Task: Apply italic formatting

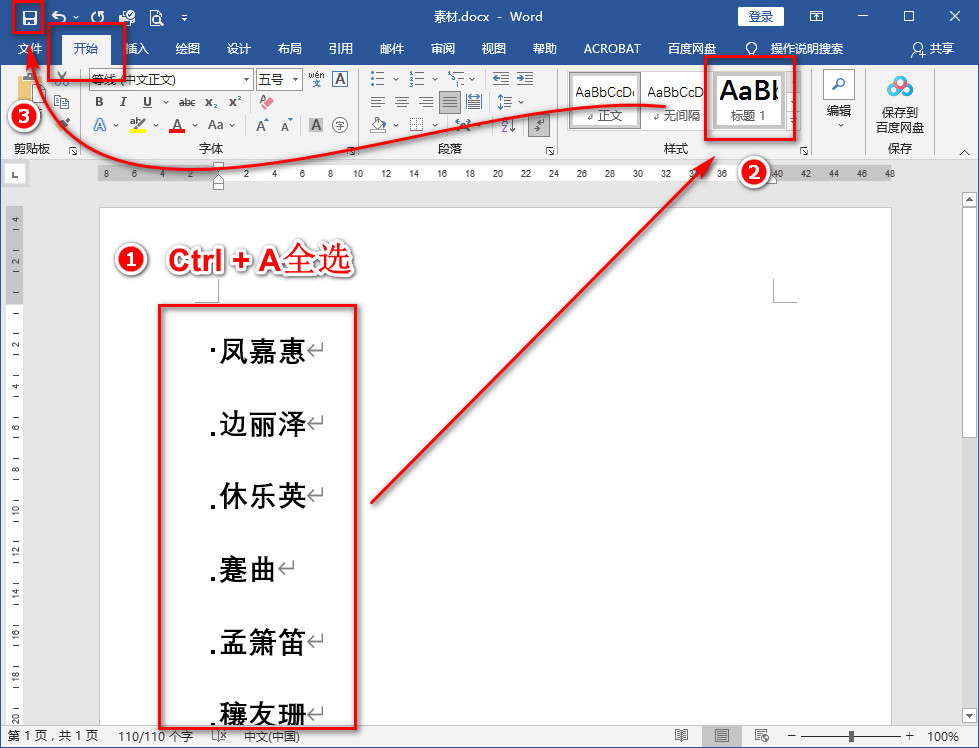Action: pyautogui.click(x=122, y=101)
